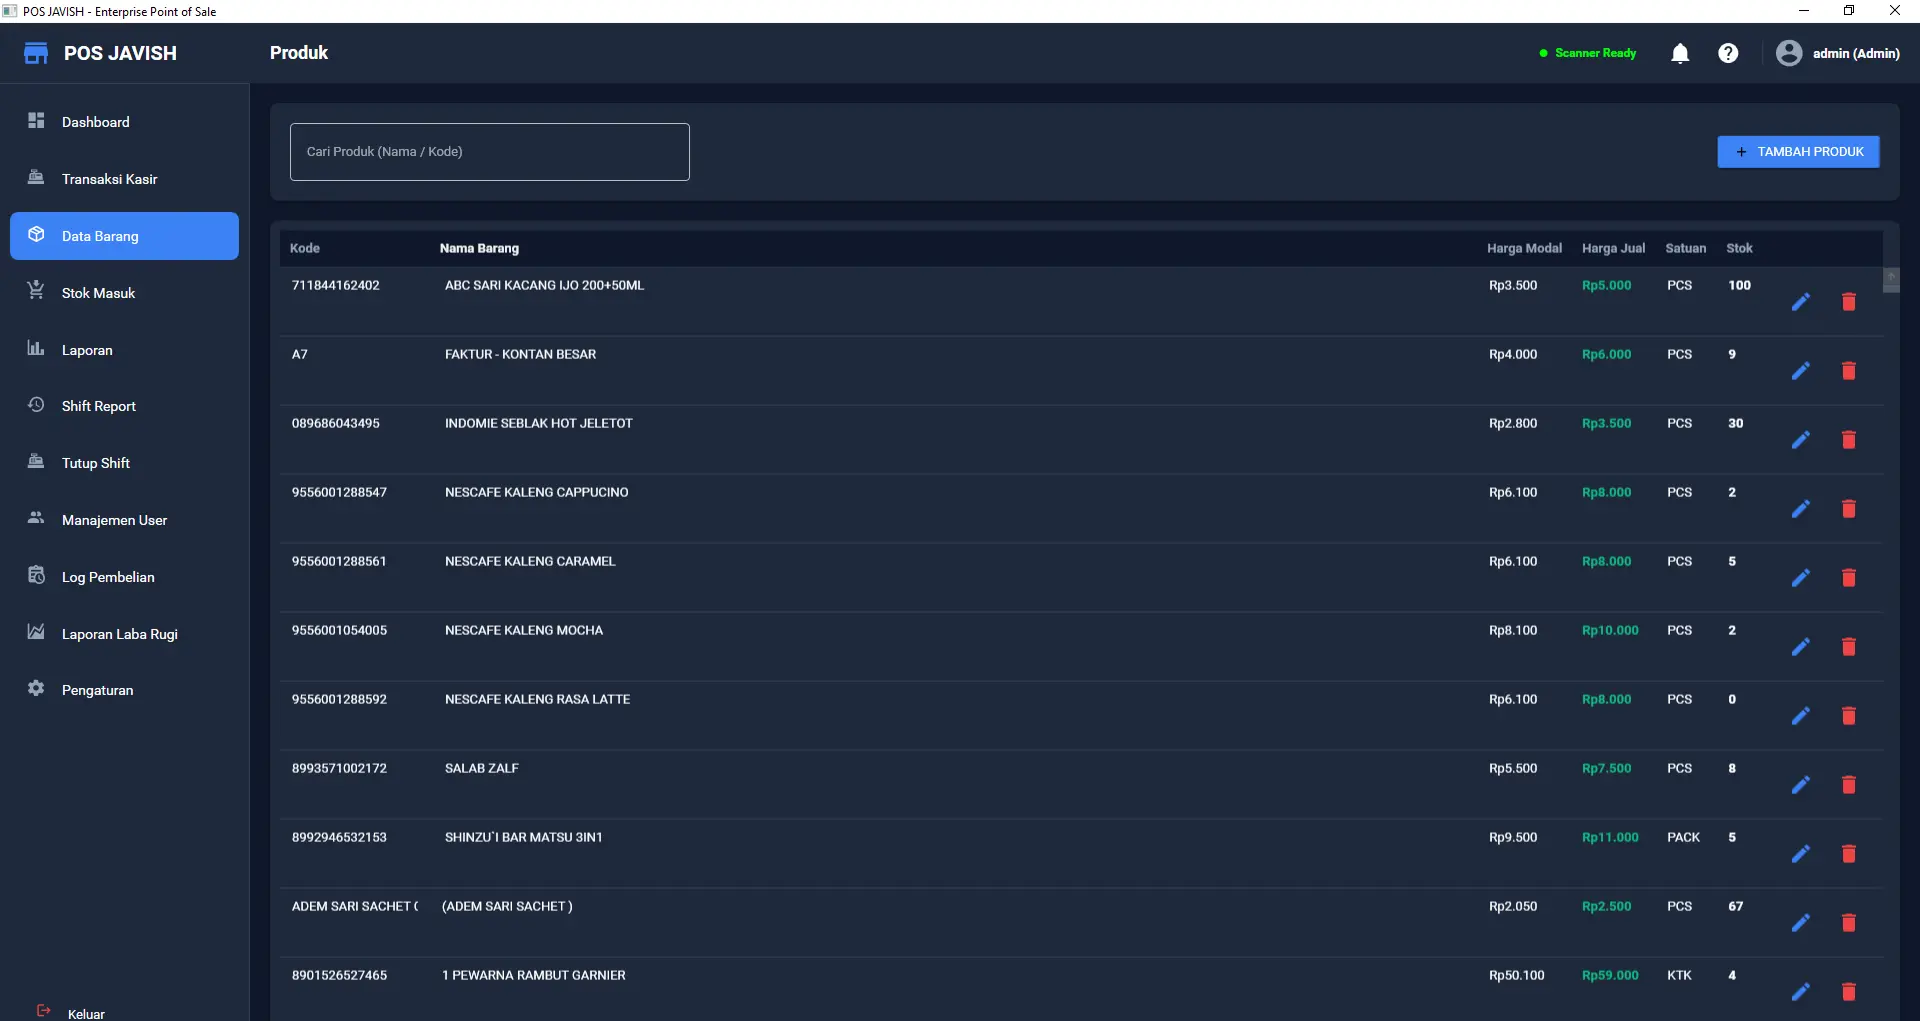Delete the SALAB ZALF product

pos(1849,785)
